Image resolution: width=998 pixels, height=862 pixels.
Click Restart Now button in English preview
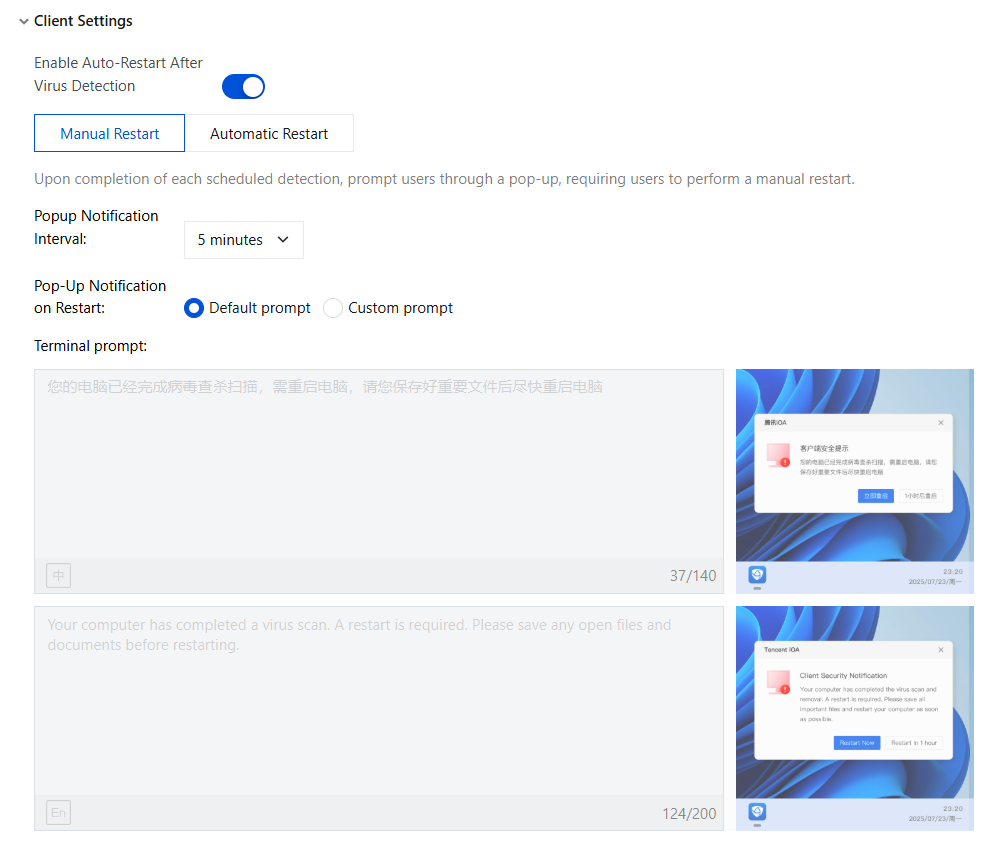pos(857,743)
